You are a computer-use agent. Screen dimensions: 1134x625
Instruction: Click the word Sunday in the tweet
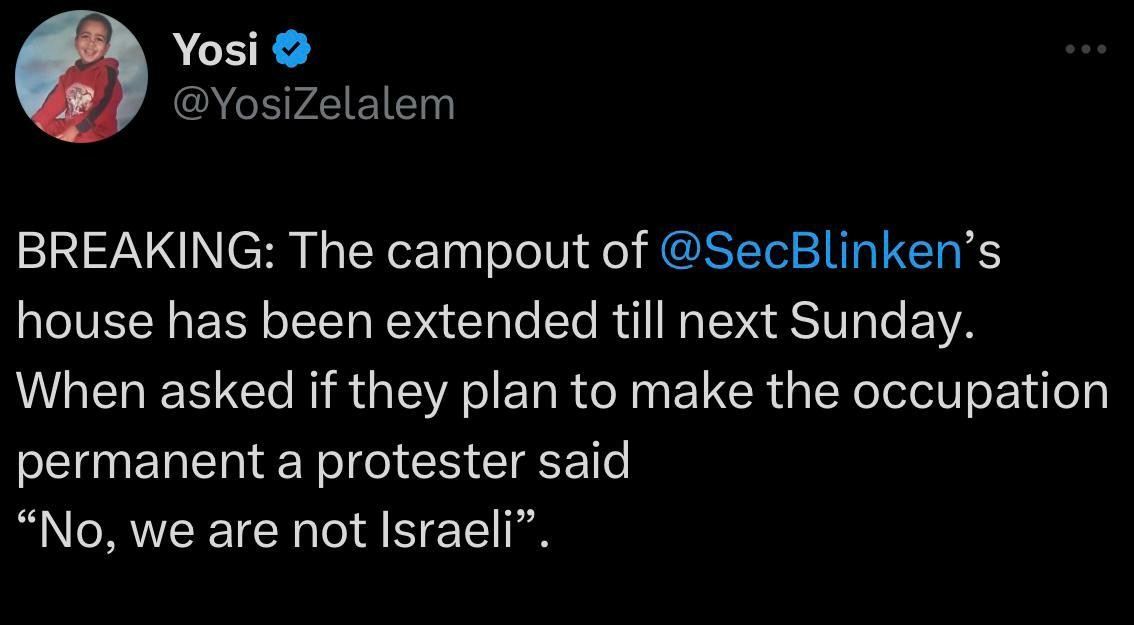pyautogui.click(x=880, y=322)
